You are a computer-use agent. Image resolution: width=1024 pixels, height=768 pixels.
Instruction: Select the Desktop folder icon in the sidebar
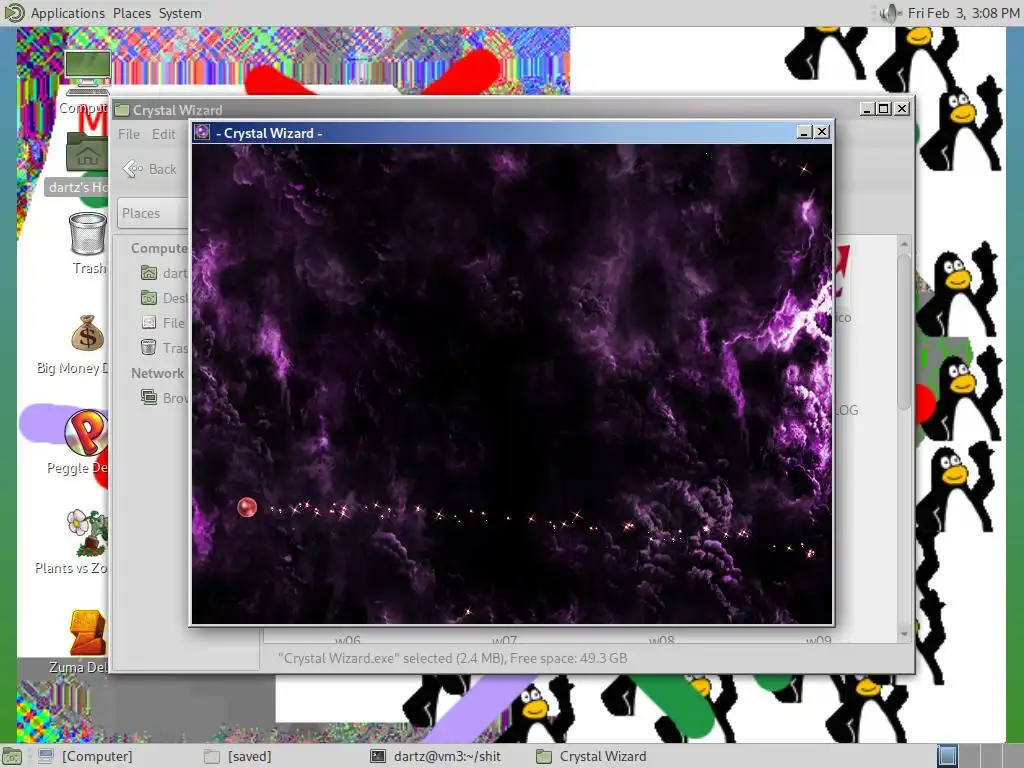click(149, 298)
